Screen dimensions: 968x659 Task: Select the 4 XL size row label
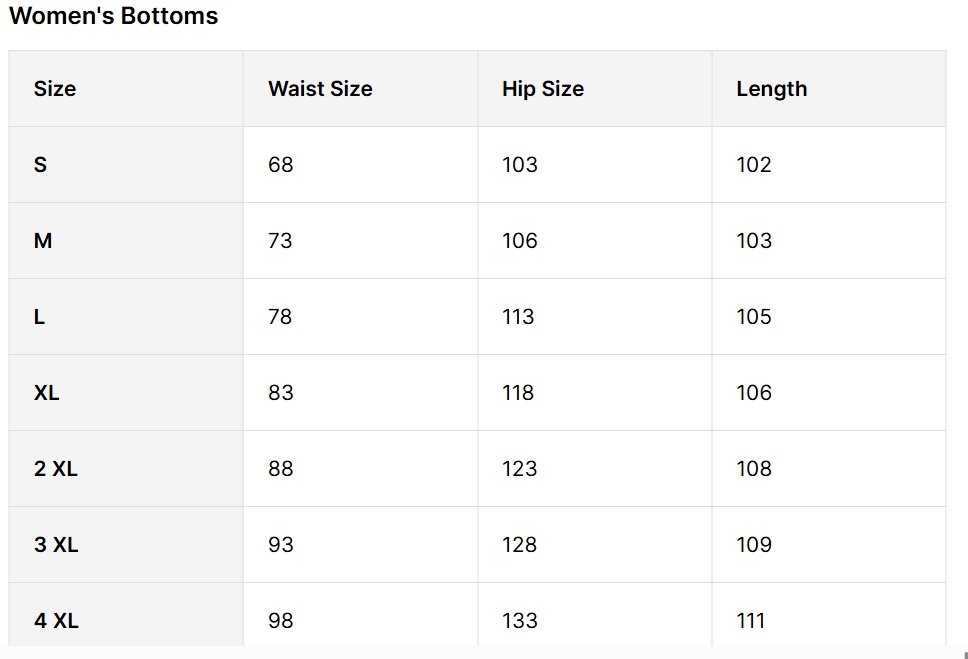tap(56, 621)
